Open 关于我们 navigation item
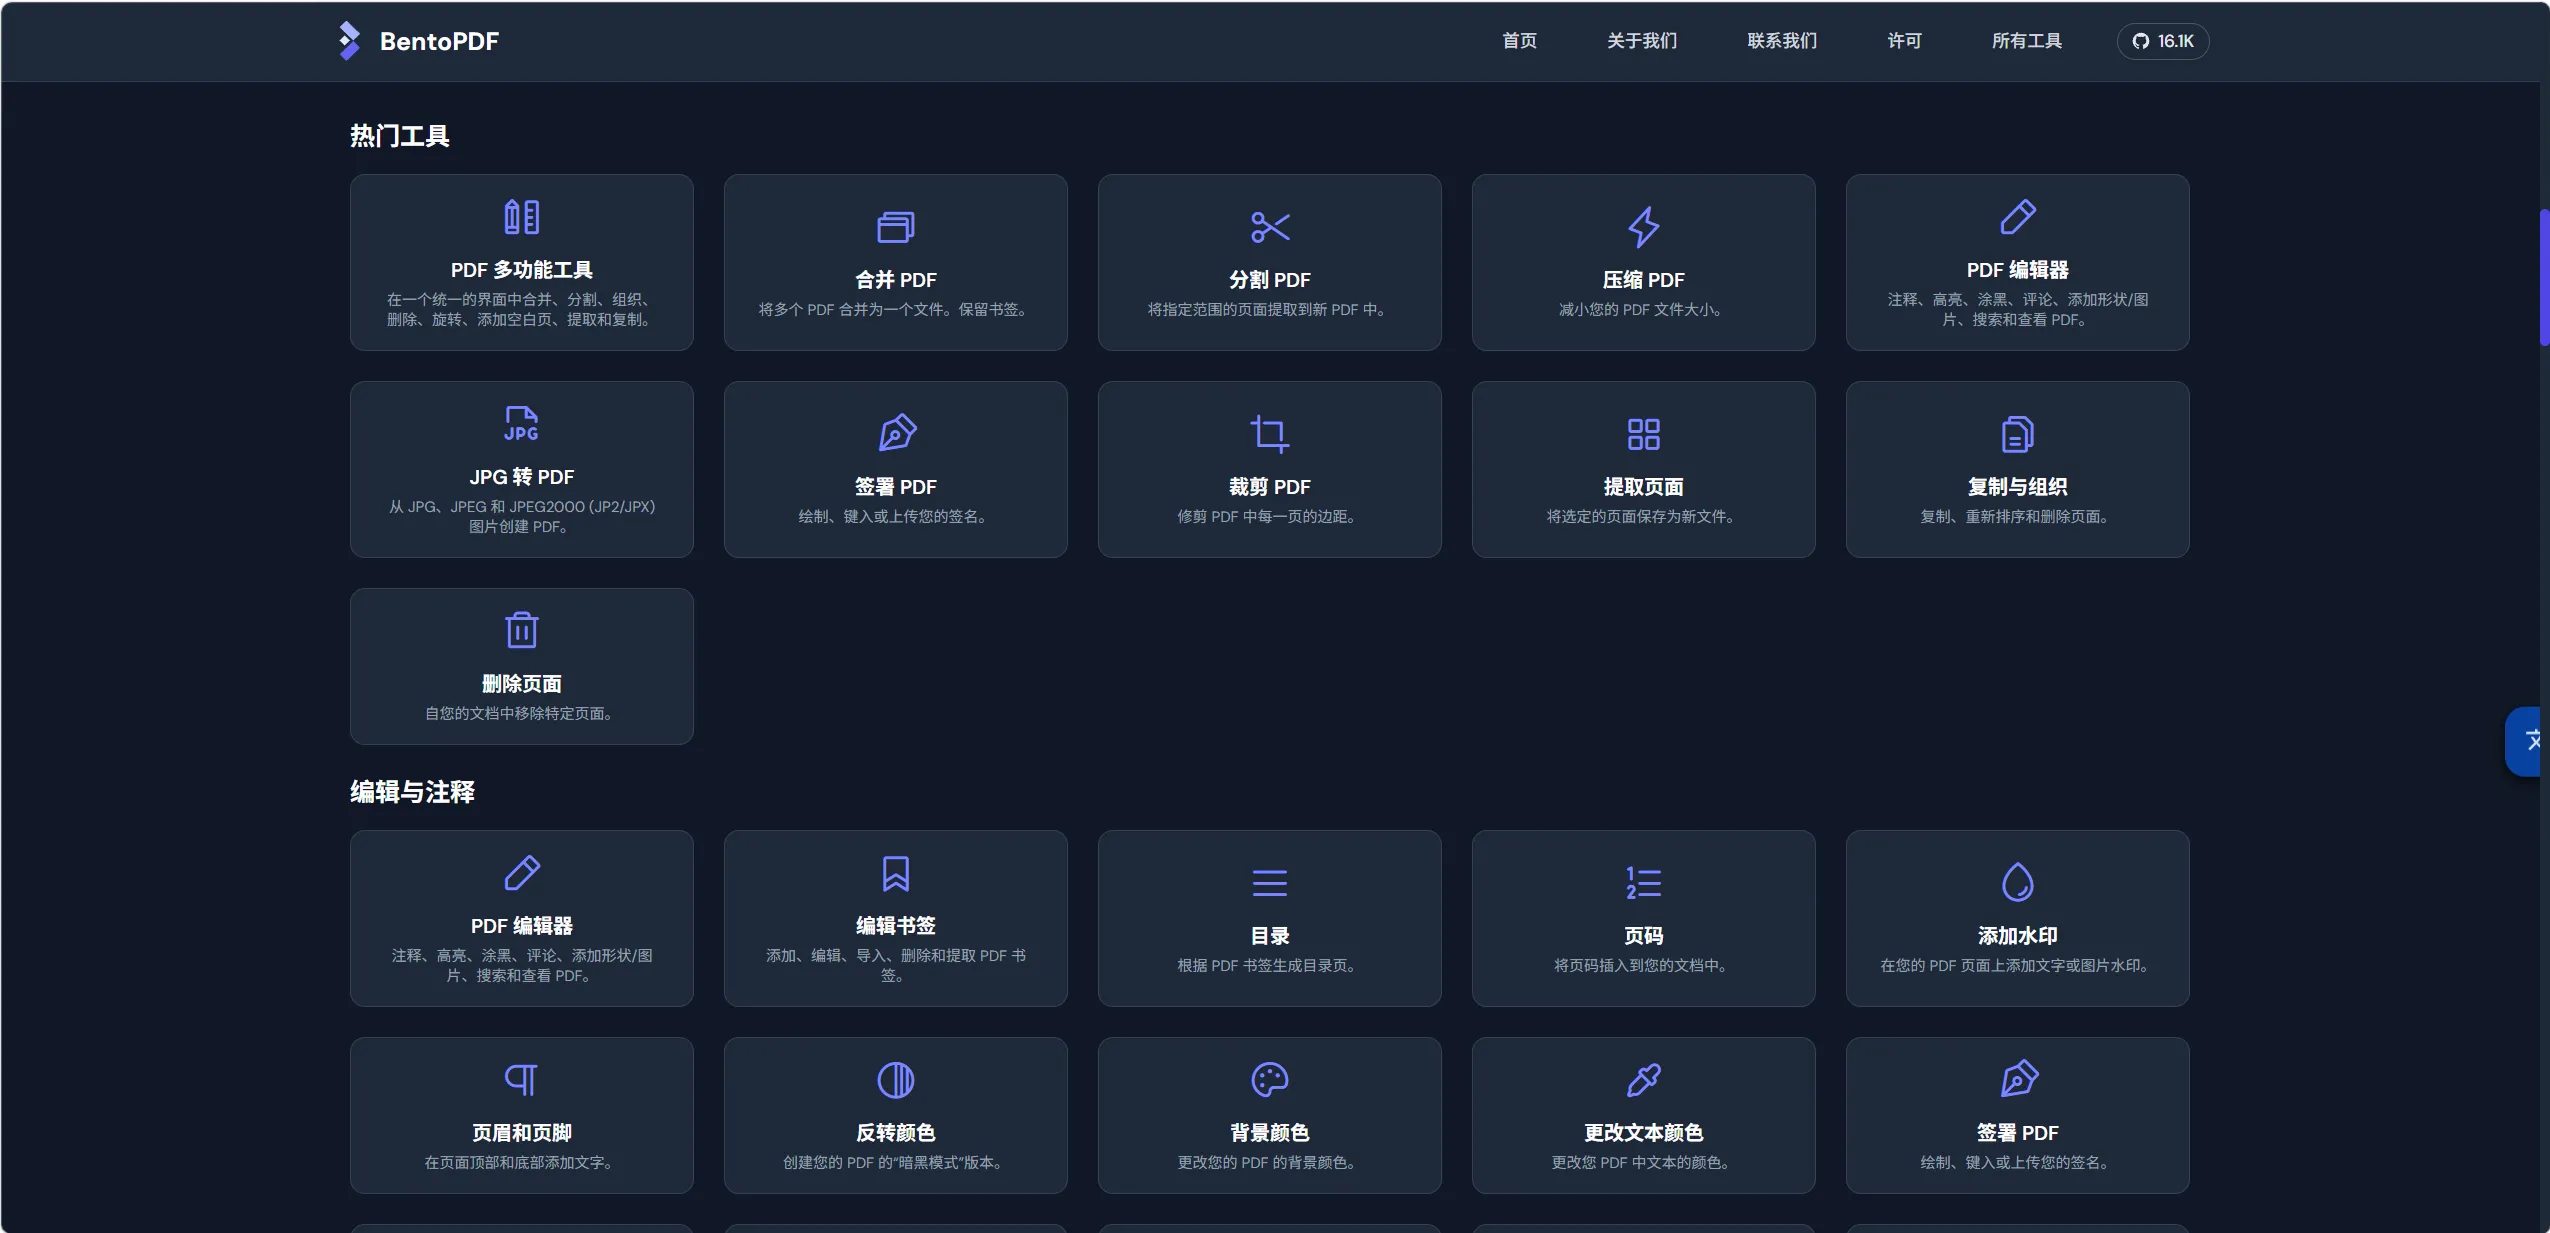 (x=1641, y=41)
